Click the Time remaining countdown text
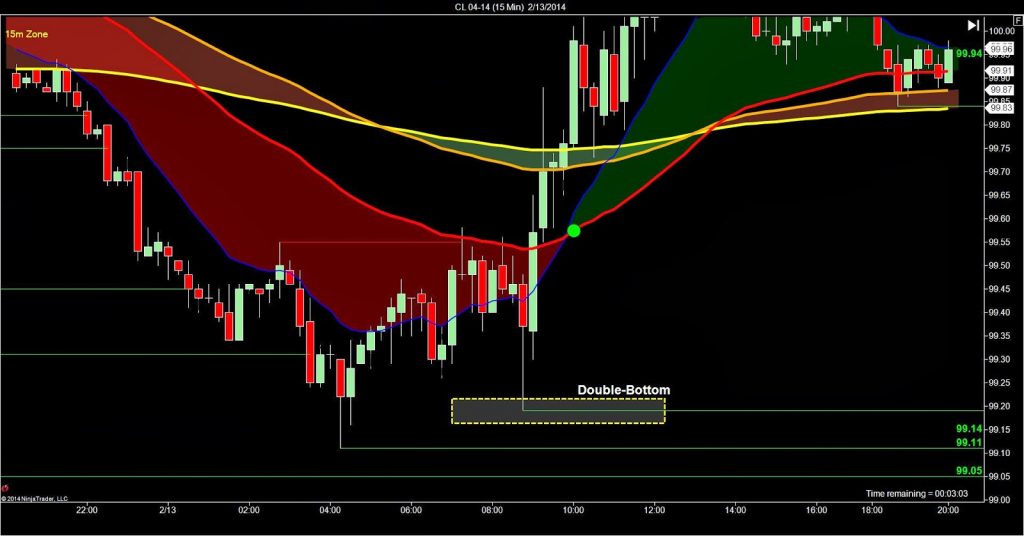 (917, 494)
